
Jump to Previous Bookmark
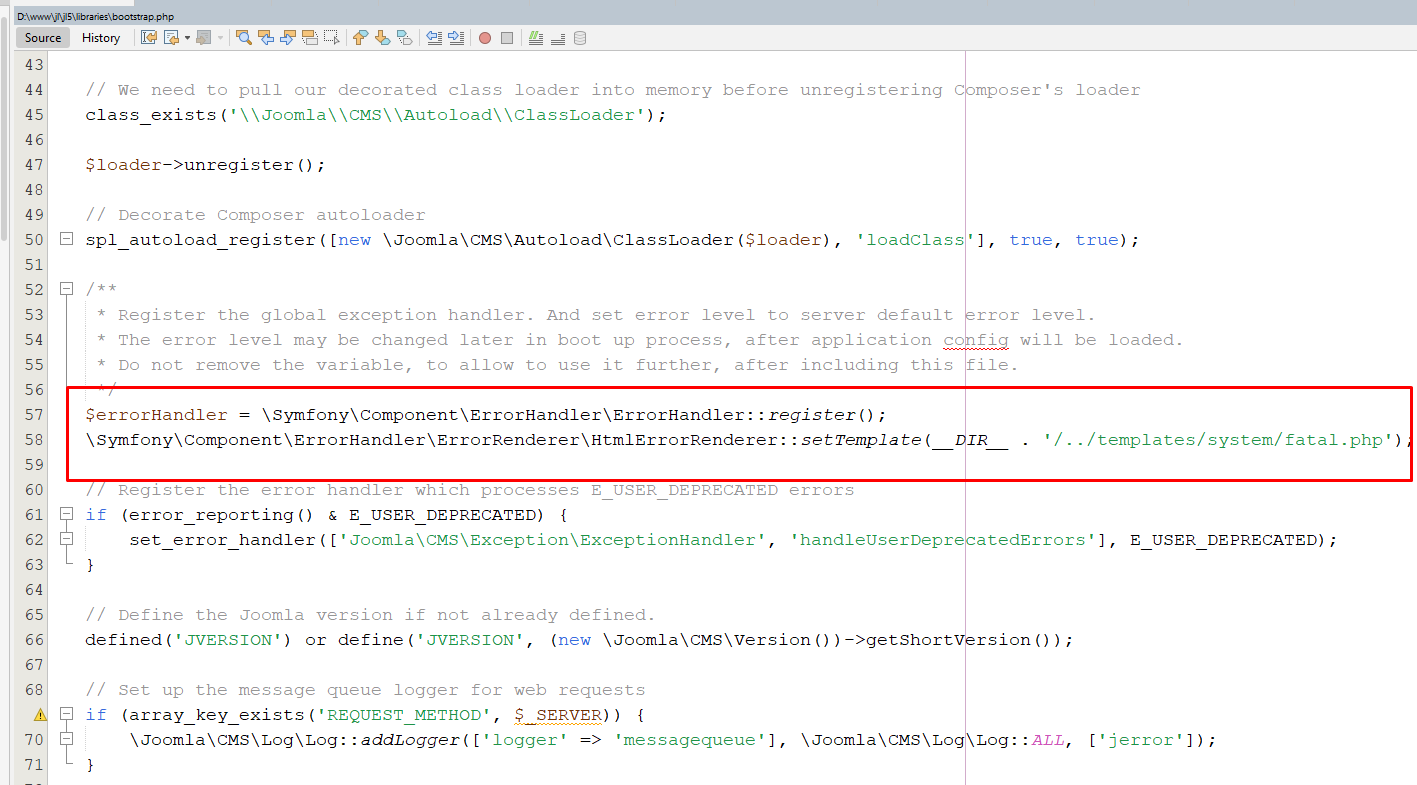click(x=360, y=38)
